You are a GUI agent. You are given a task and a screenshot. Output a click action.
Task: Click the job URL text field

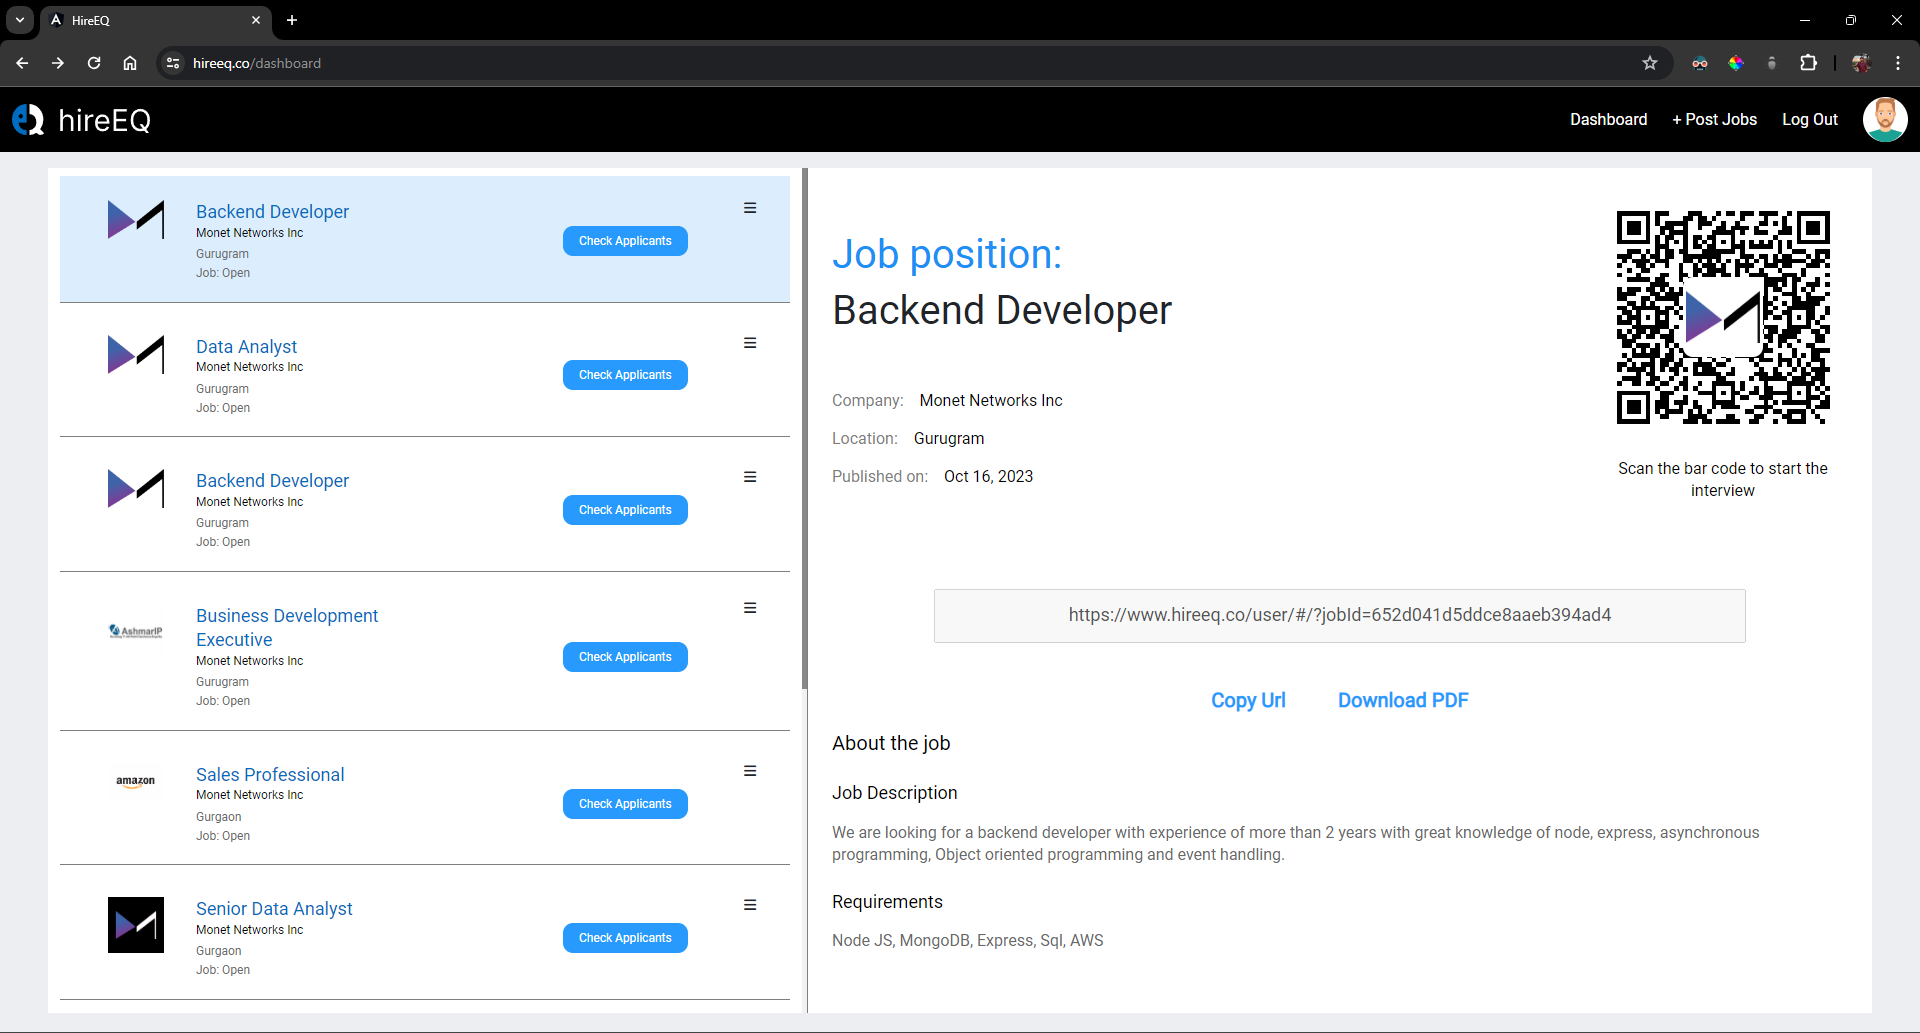coord(1339,615)
